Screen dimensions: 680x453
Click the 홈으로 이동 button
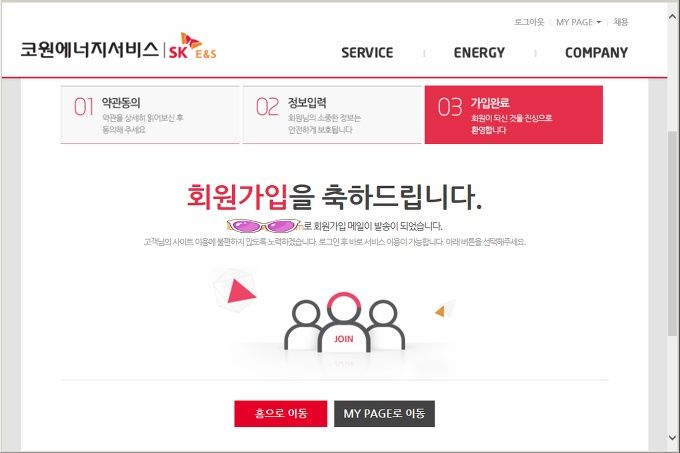[x=281, y=414]
